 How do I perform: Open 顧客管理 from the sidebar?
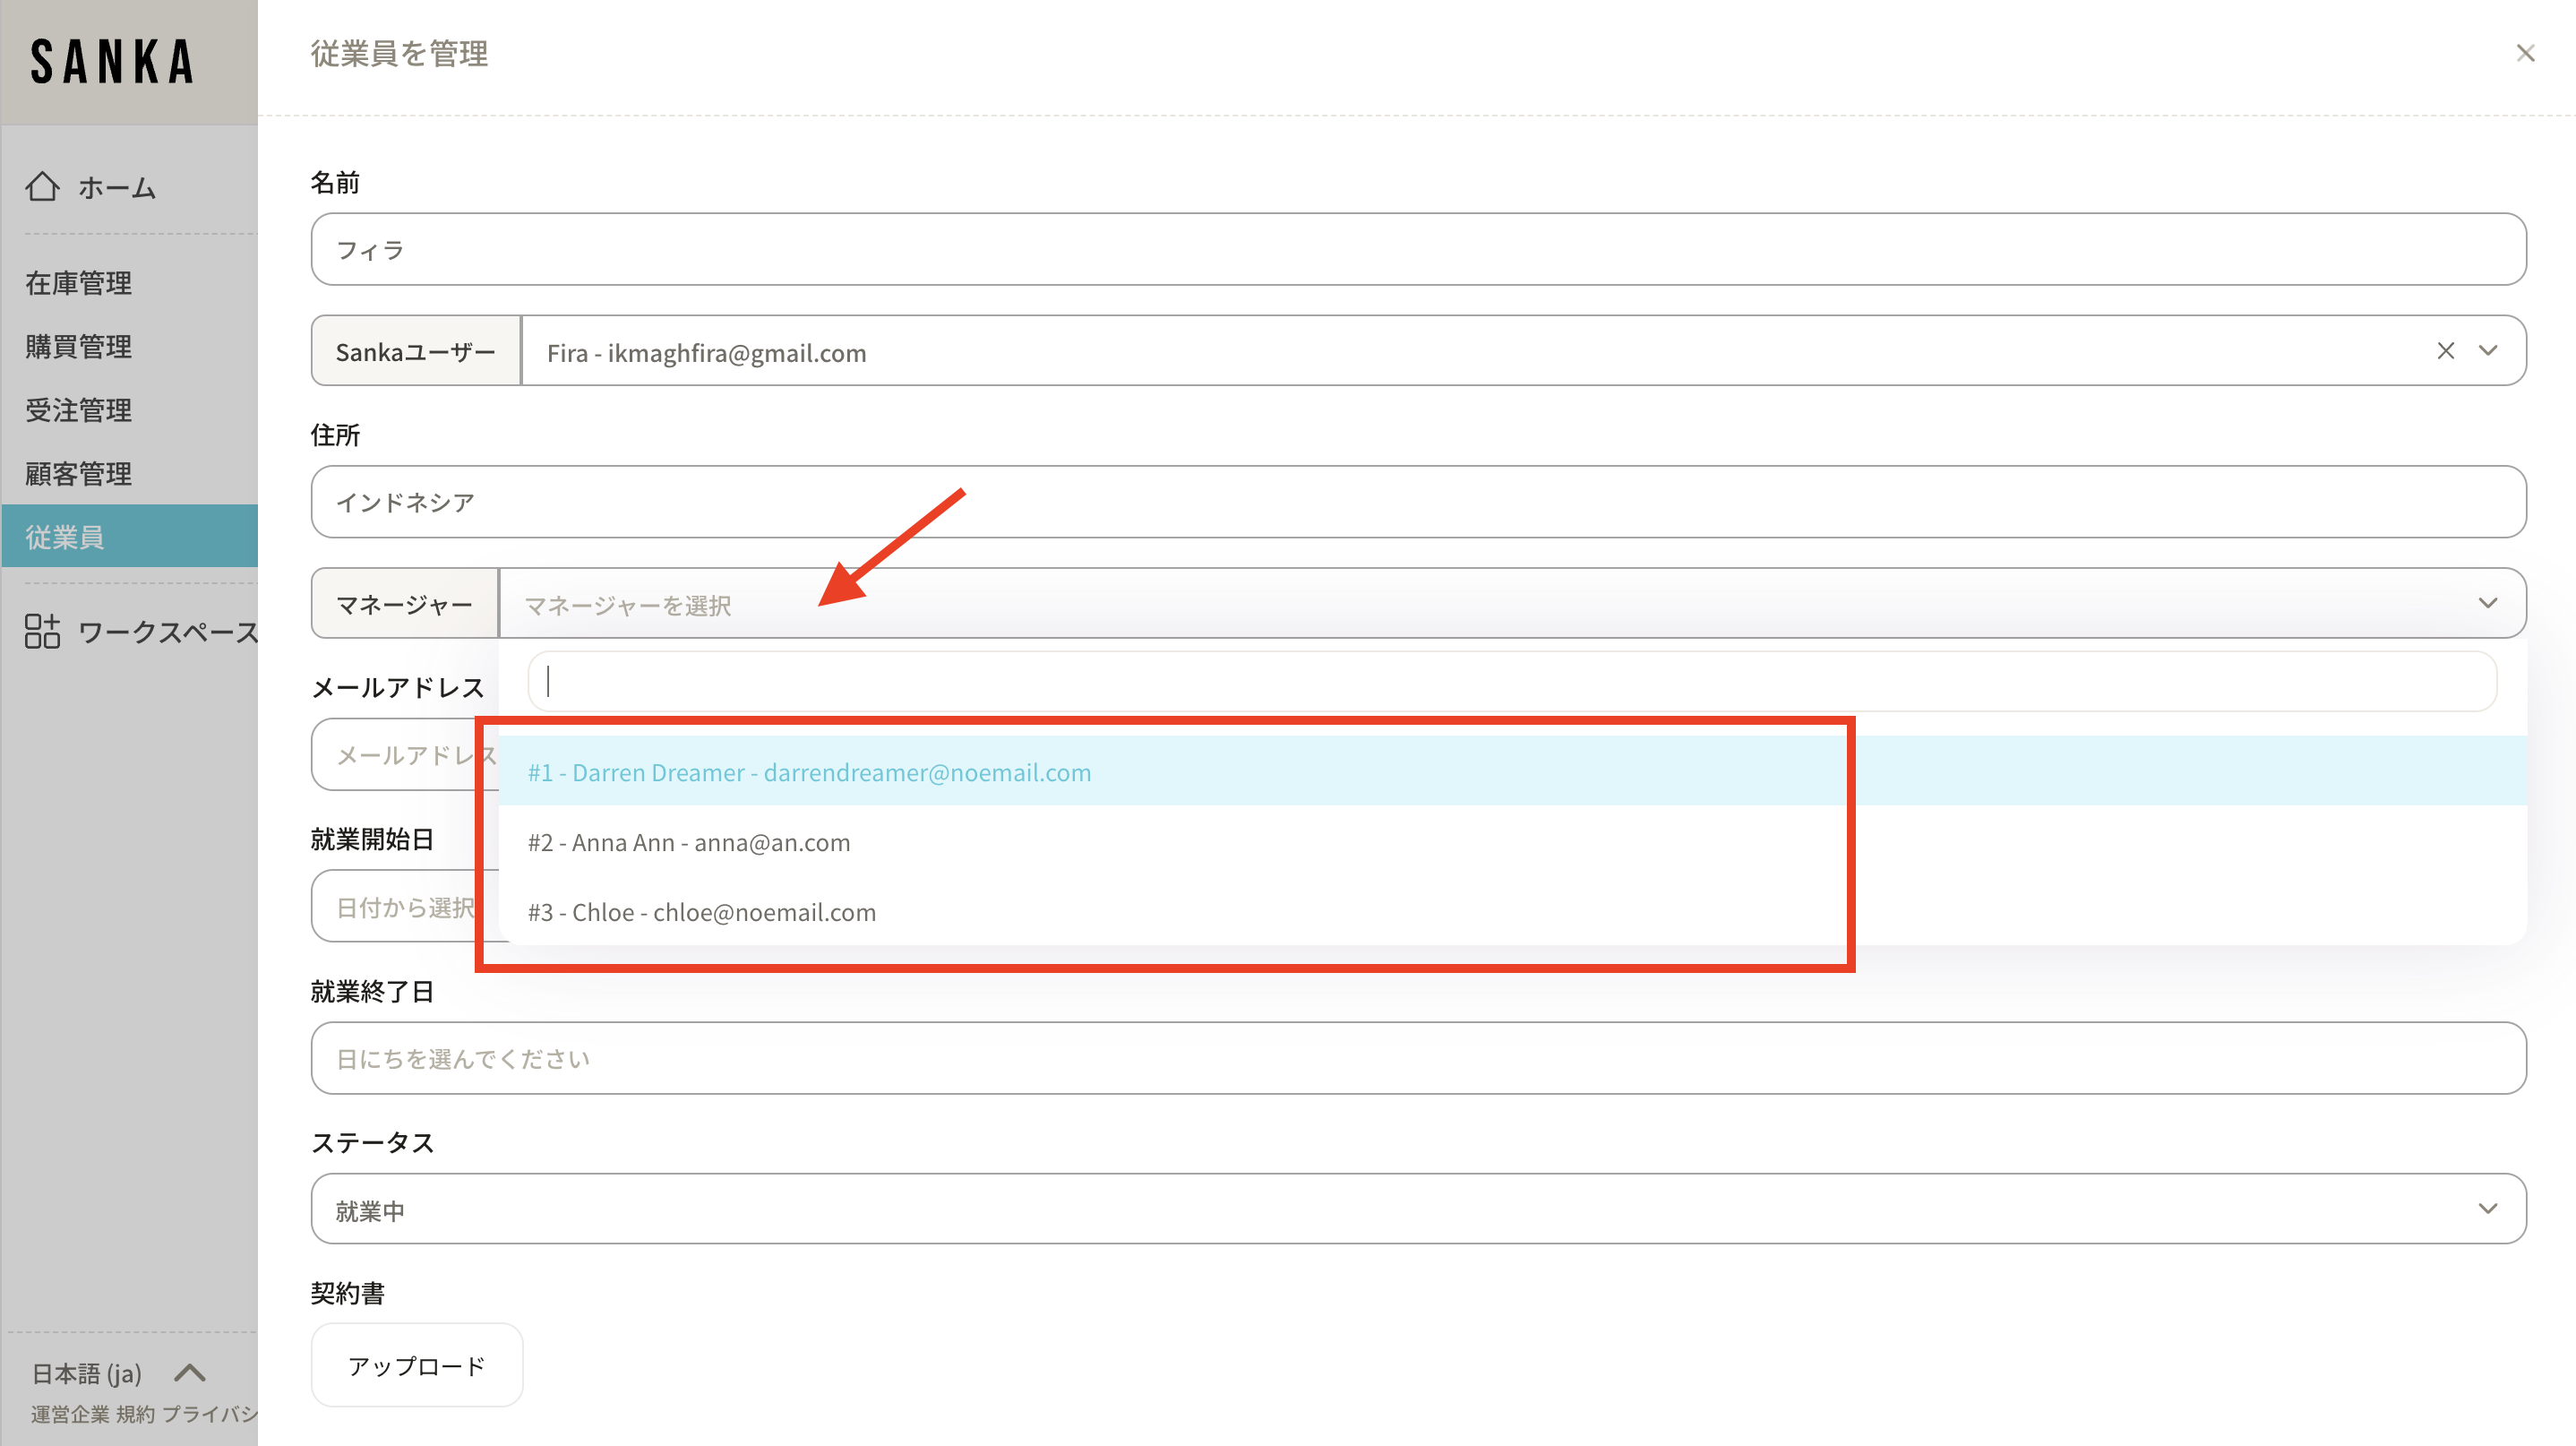pos(78,473)
